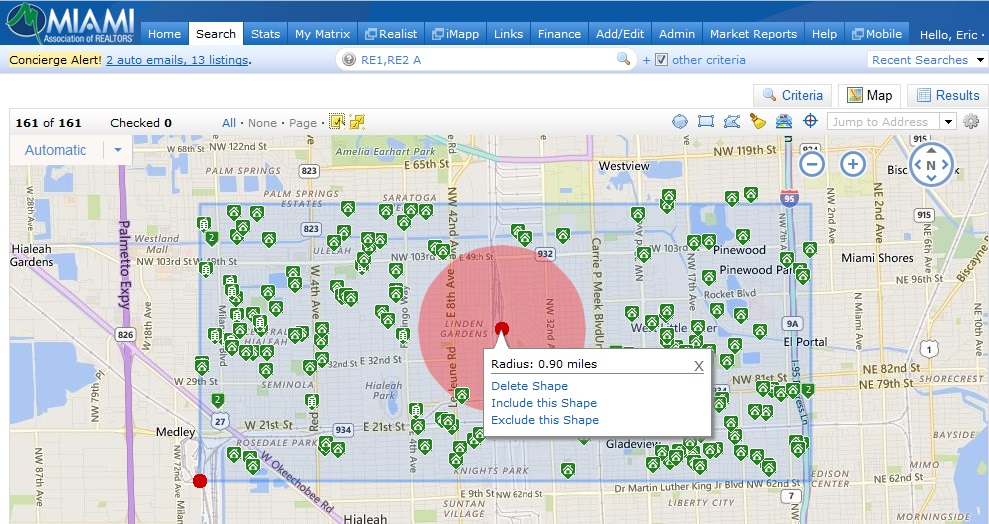Click the Delete Shape link
This screenshot has width=989, height=524.
(x=529, y=386)
